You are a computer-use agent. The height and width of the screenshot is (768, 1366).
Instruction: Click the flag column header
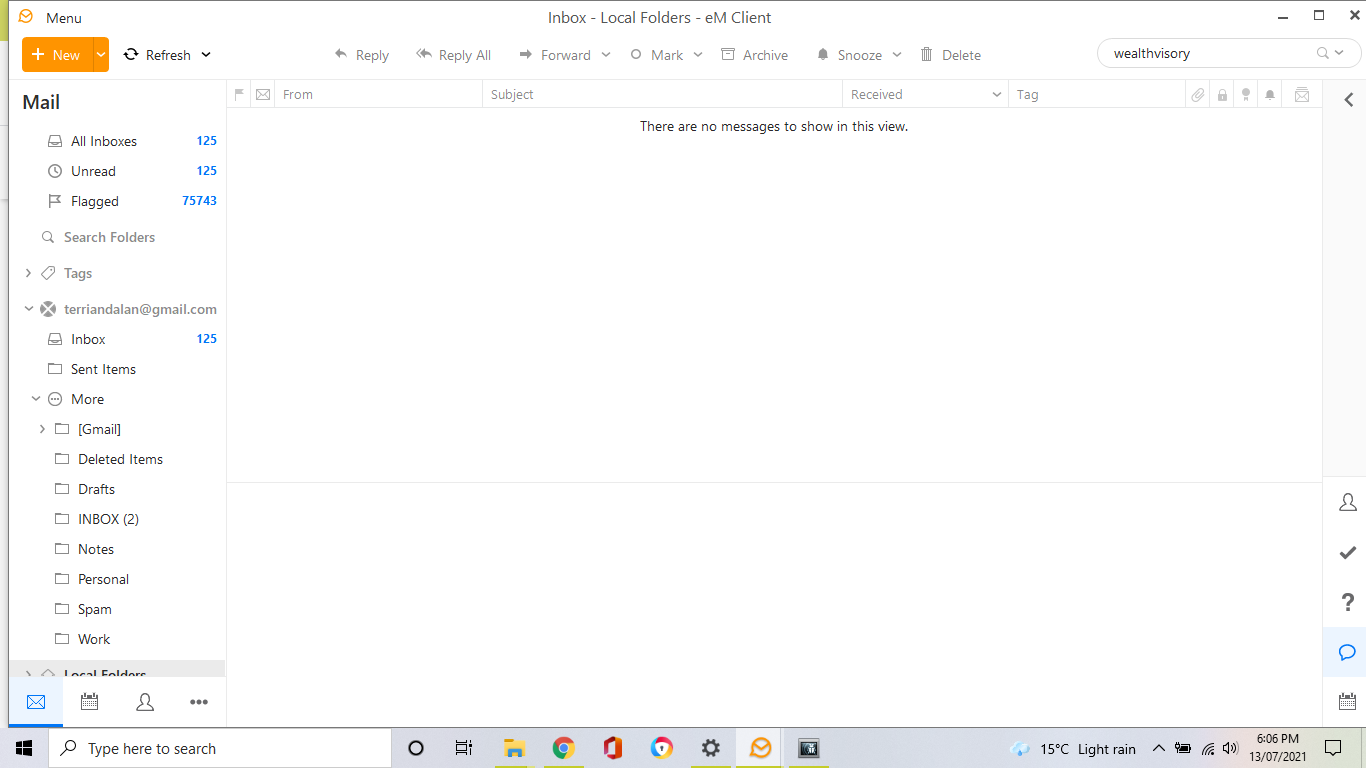pos(239,95)
